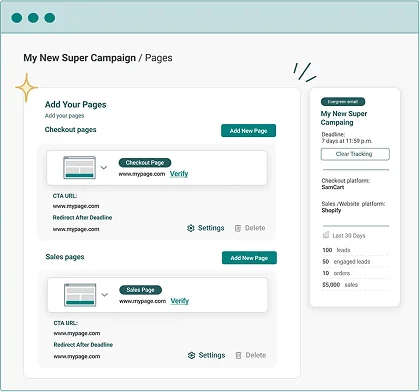This screenshot has width=420, height=392.
Task: Click the first window control dot
Action: pos(17,18)
